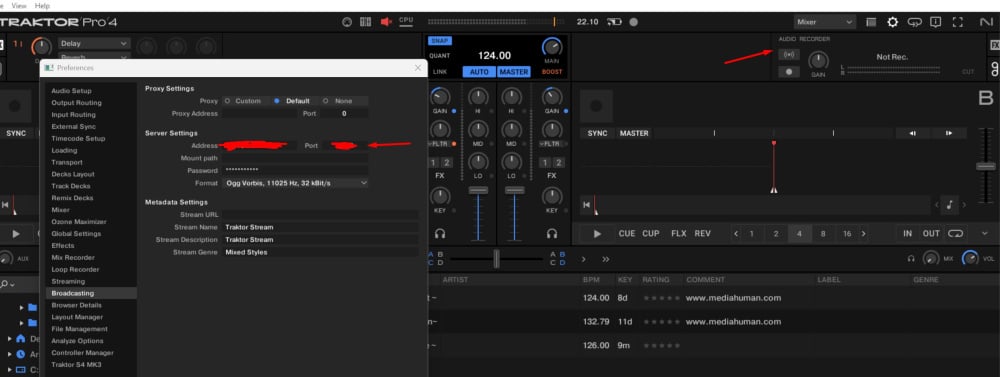Image resolution: width=1000 pixels, height=377 pixels.
Task: Open Controller Manager preferences page
Action: pyautogui.click(x=83, y=353)
